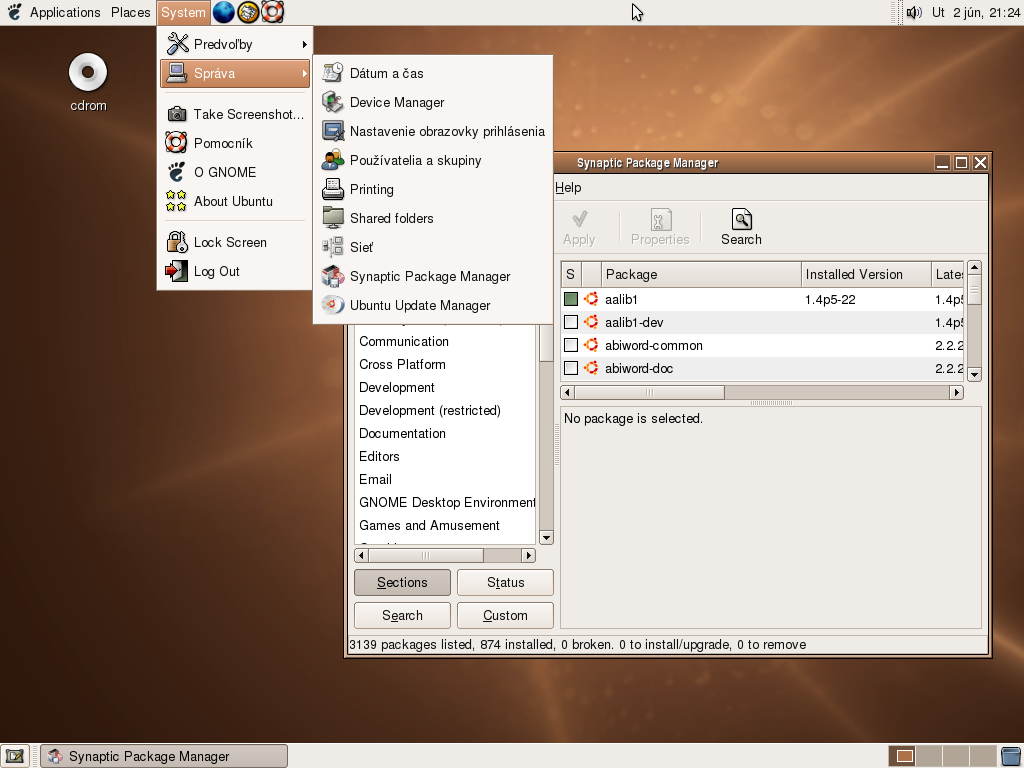Screen dimensions: 1024x768
Task: Select the Email section
Action: coord(445,479)
